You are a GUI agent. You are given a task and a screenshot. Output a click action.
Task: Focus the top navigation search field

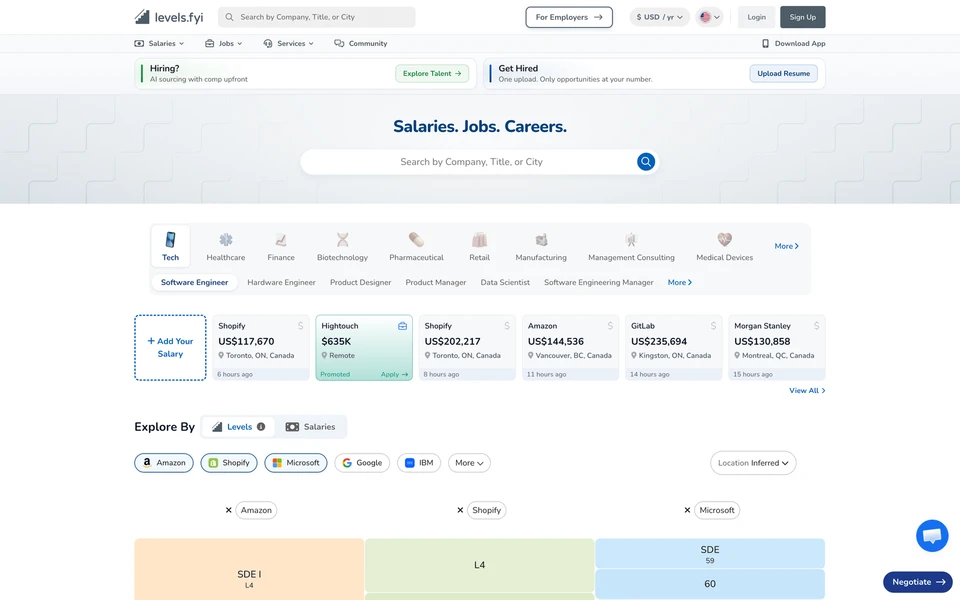[x=317, y=17]
